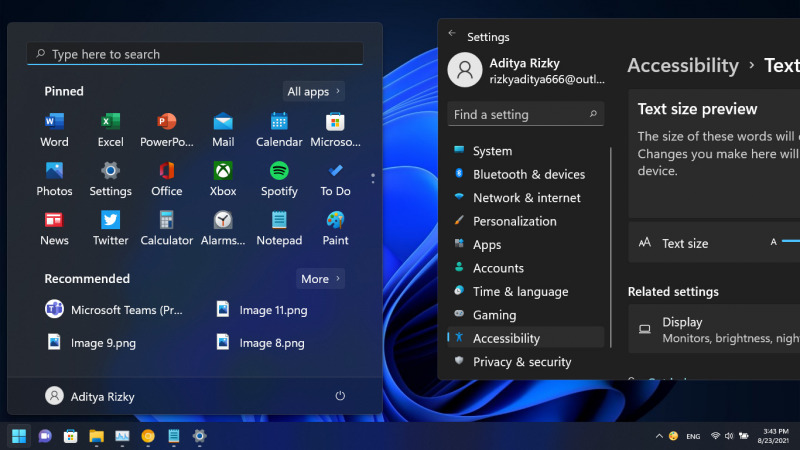Open Word from pinned apps
The height and width of the screenshot is (450, 800).
coord(54,130)
